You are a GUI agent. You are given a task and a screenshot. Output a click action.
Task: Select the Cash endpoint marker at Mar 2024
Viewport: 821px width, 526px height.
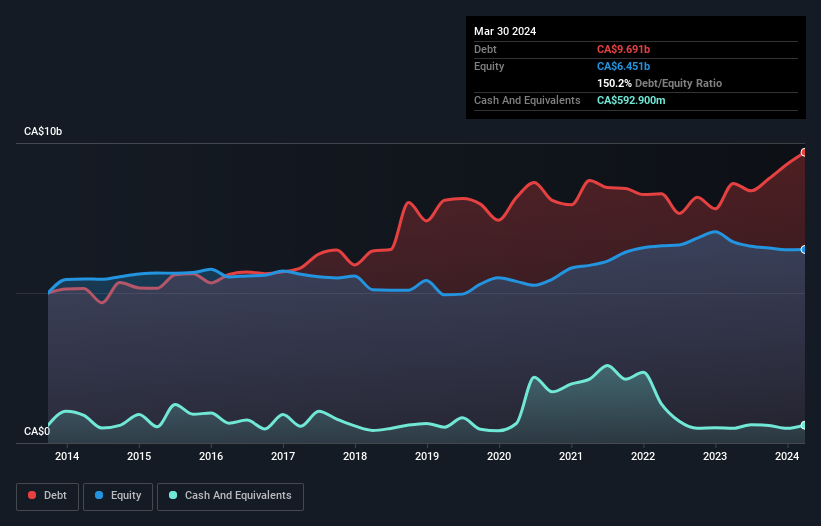point(804,426)
